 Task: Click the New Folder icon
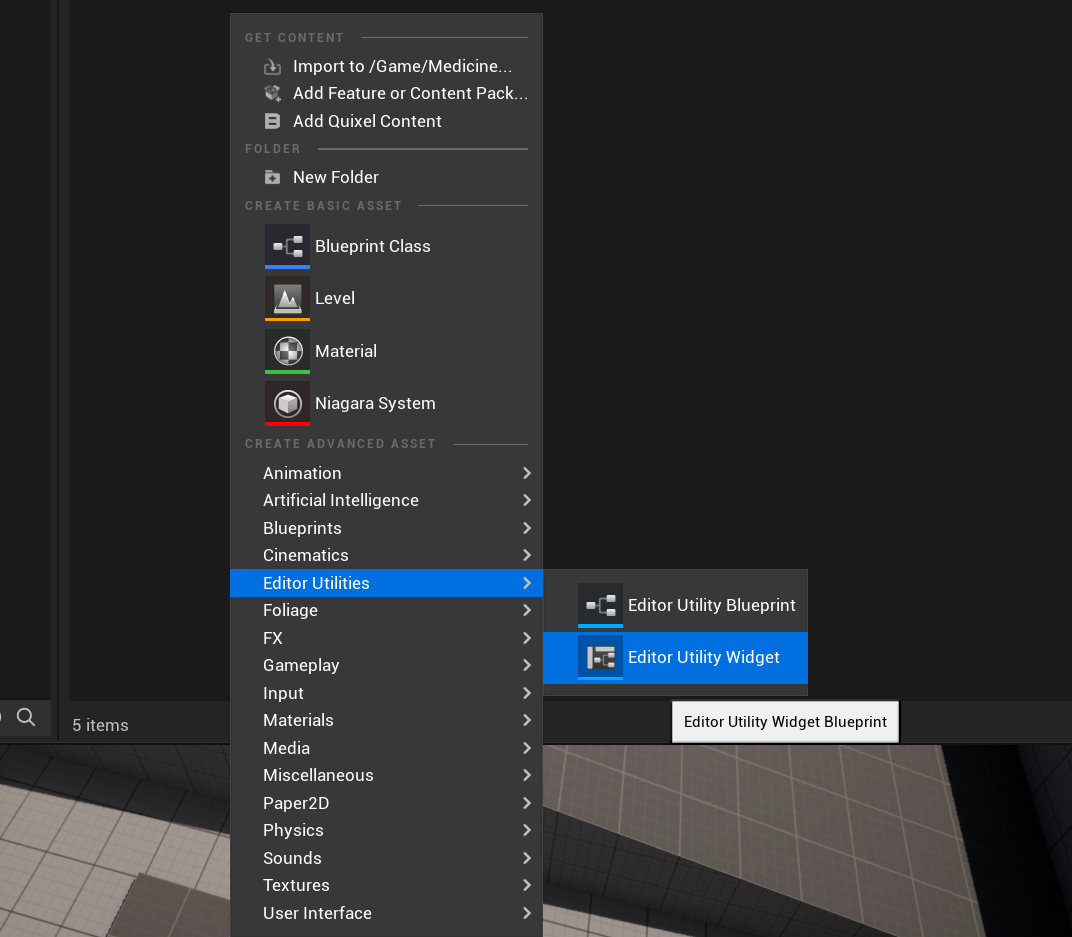click(272, 177)
